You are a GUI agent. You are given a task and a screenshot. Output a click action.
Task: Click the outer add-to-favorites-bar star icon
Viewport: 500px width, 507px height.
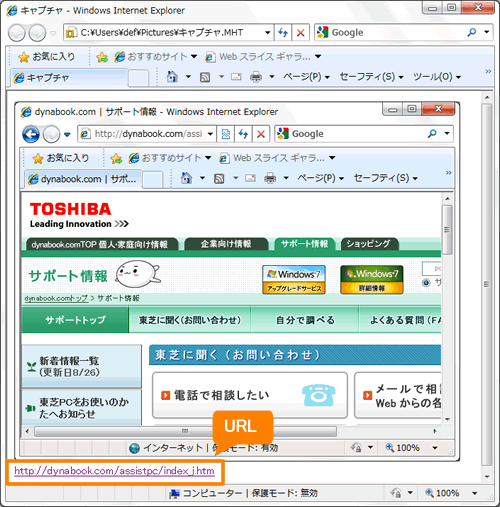pos(102,57)
